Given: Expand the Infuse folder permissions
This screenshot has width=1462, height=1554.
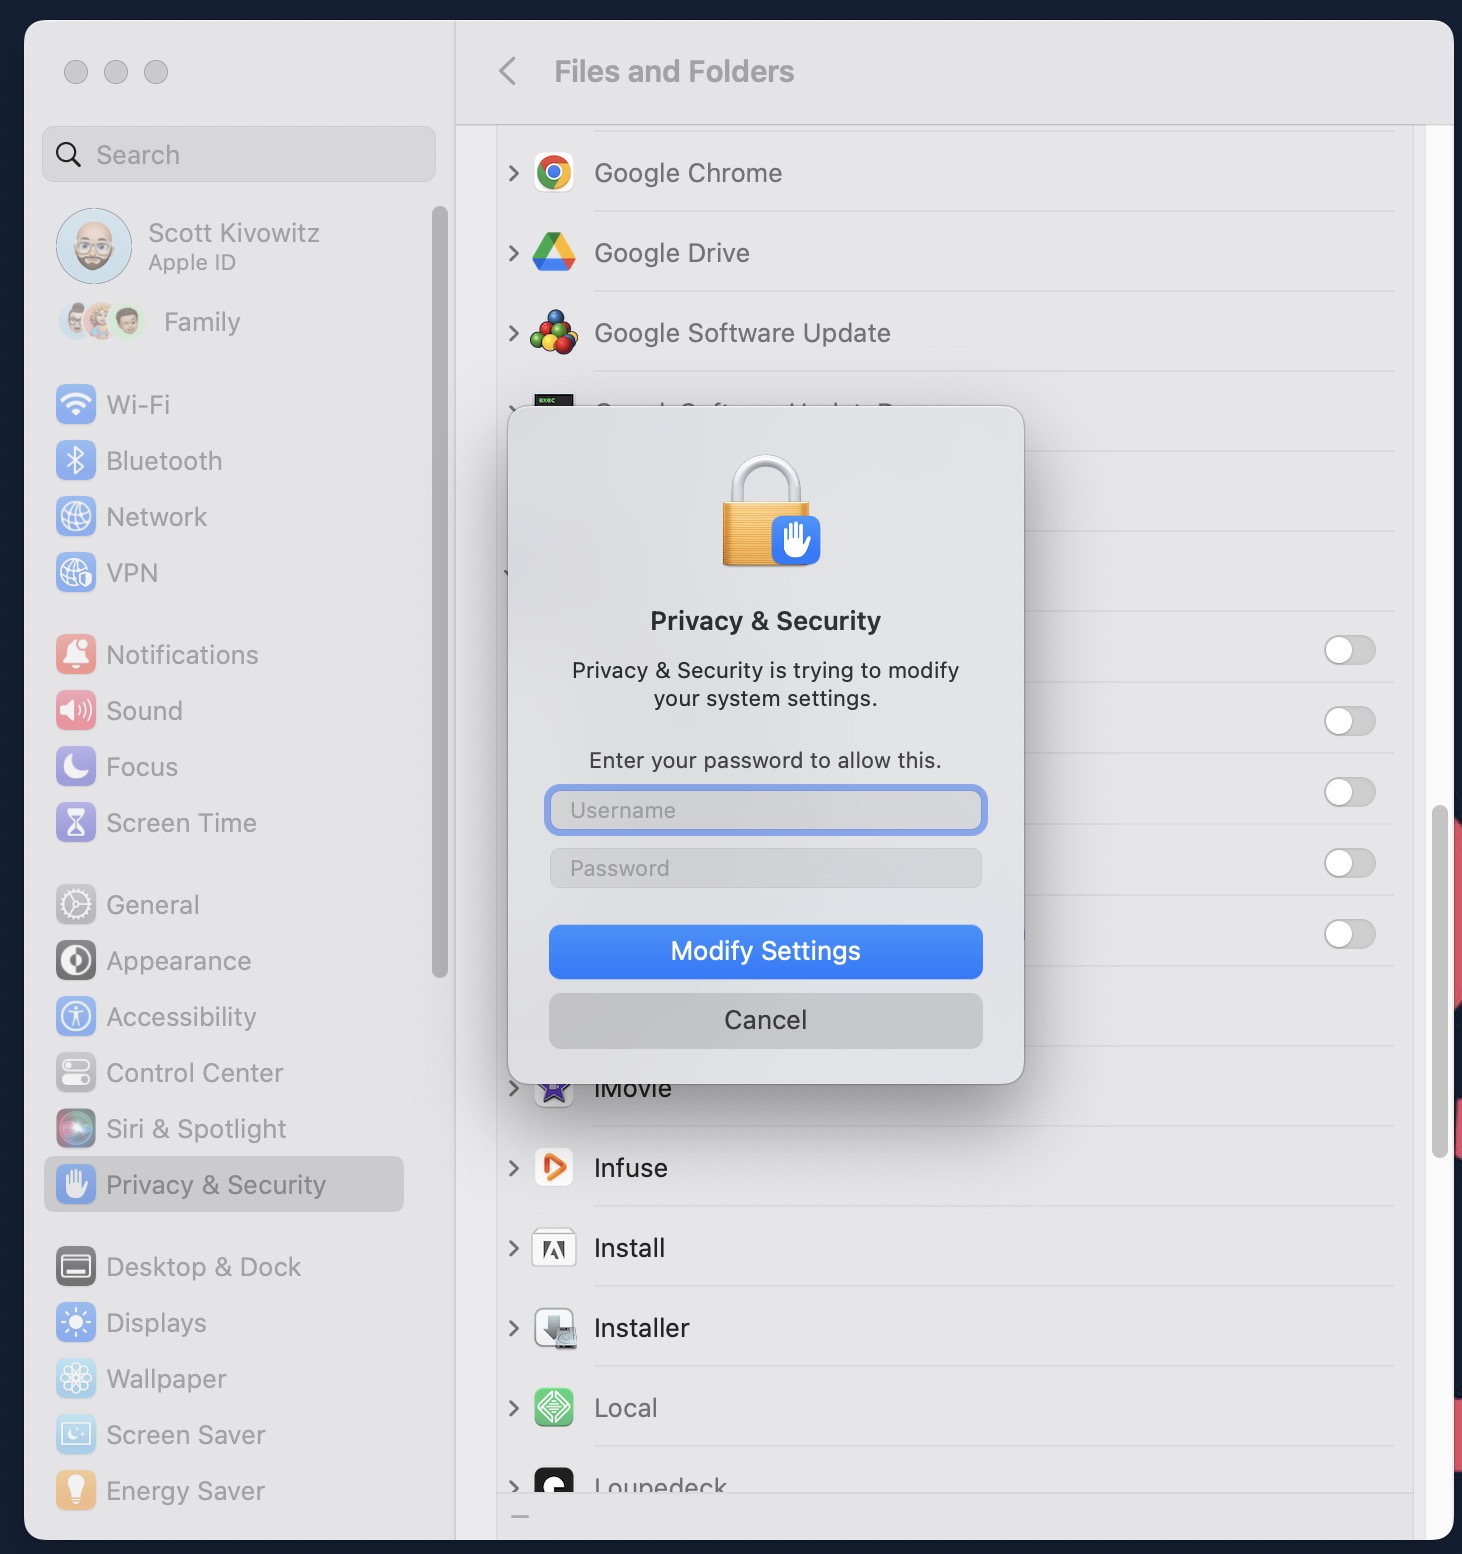Looking at the screenshot, I should (514, 1168).
